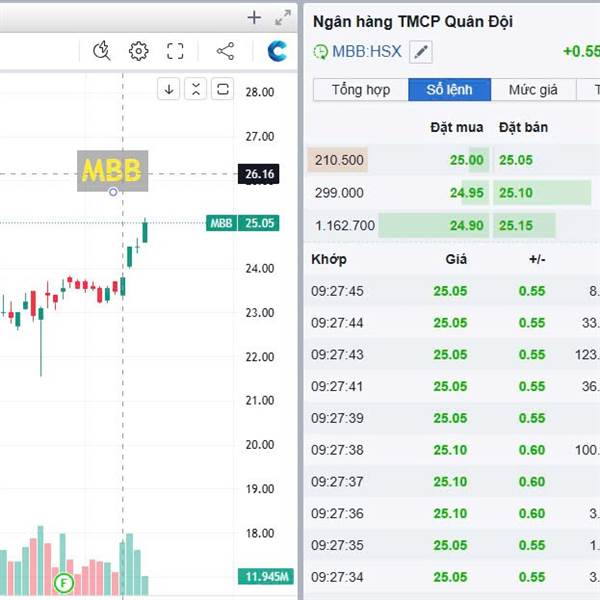Click the bid price 24.95

(466, 193)
